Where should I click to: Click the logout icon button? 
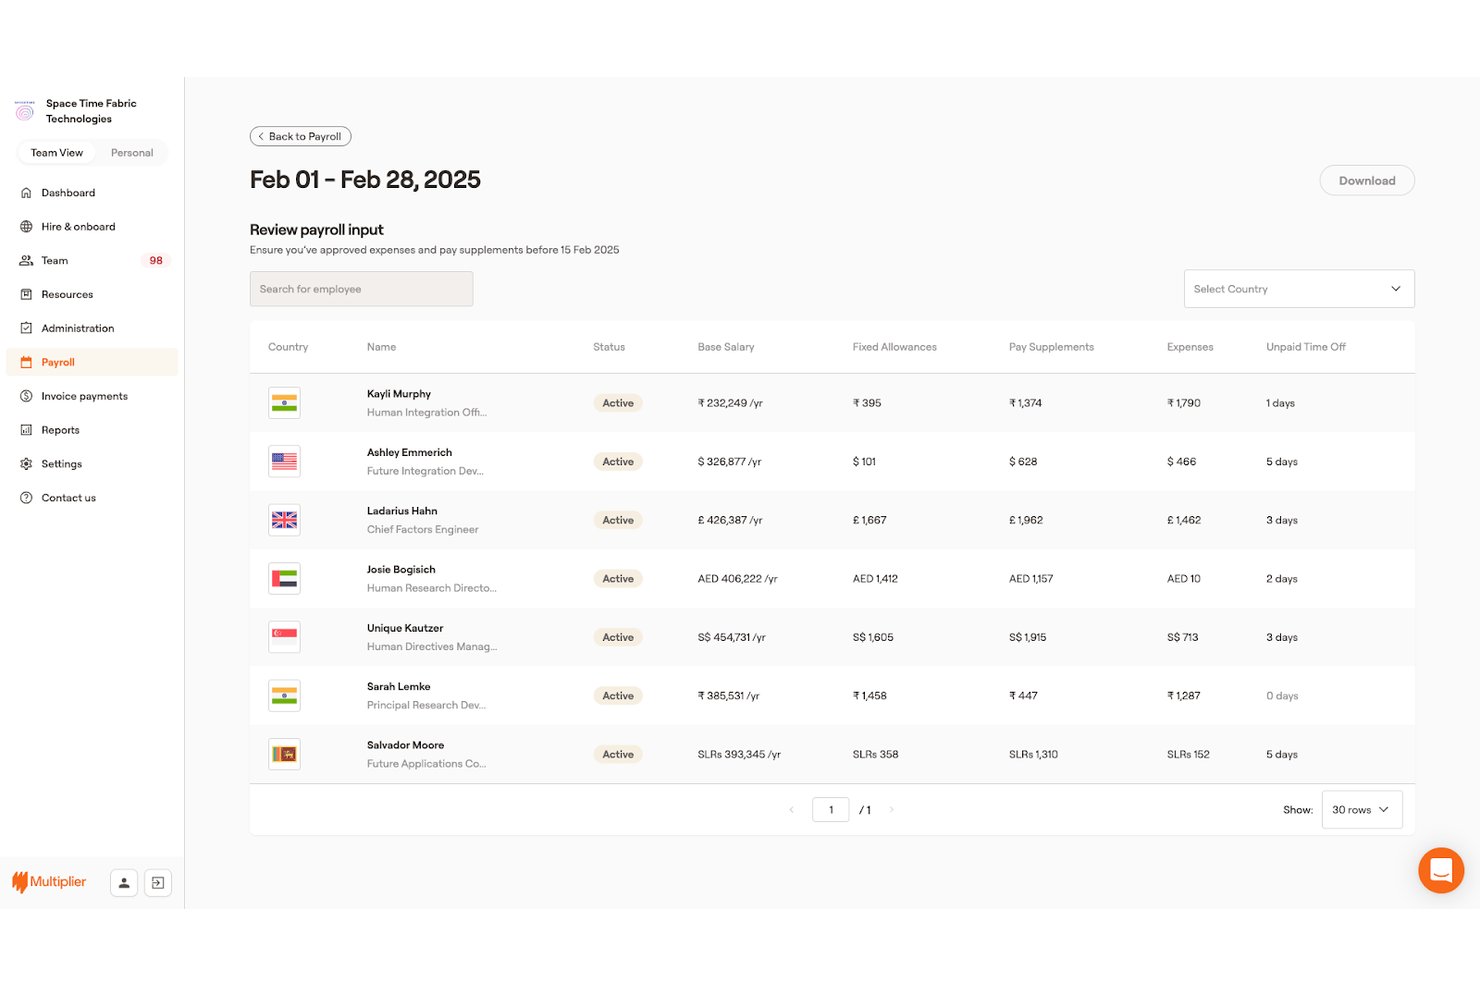point(158,883)
